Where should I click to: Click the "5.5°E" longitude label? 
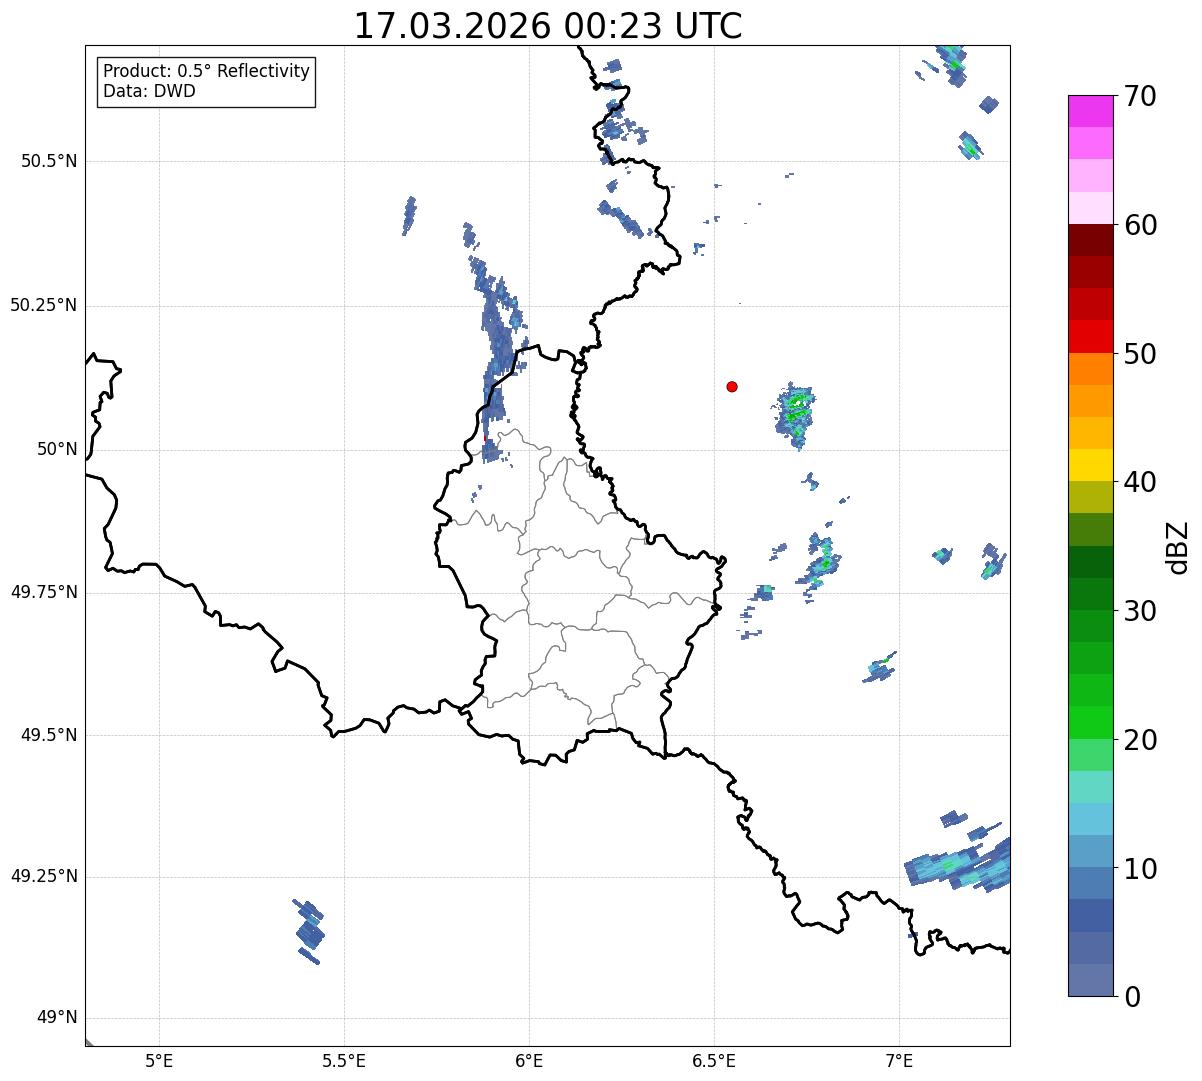click(344, 1060)
